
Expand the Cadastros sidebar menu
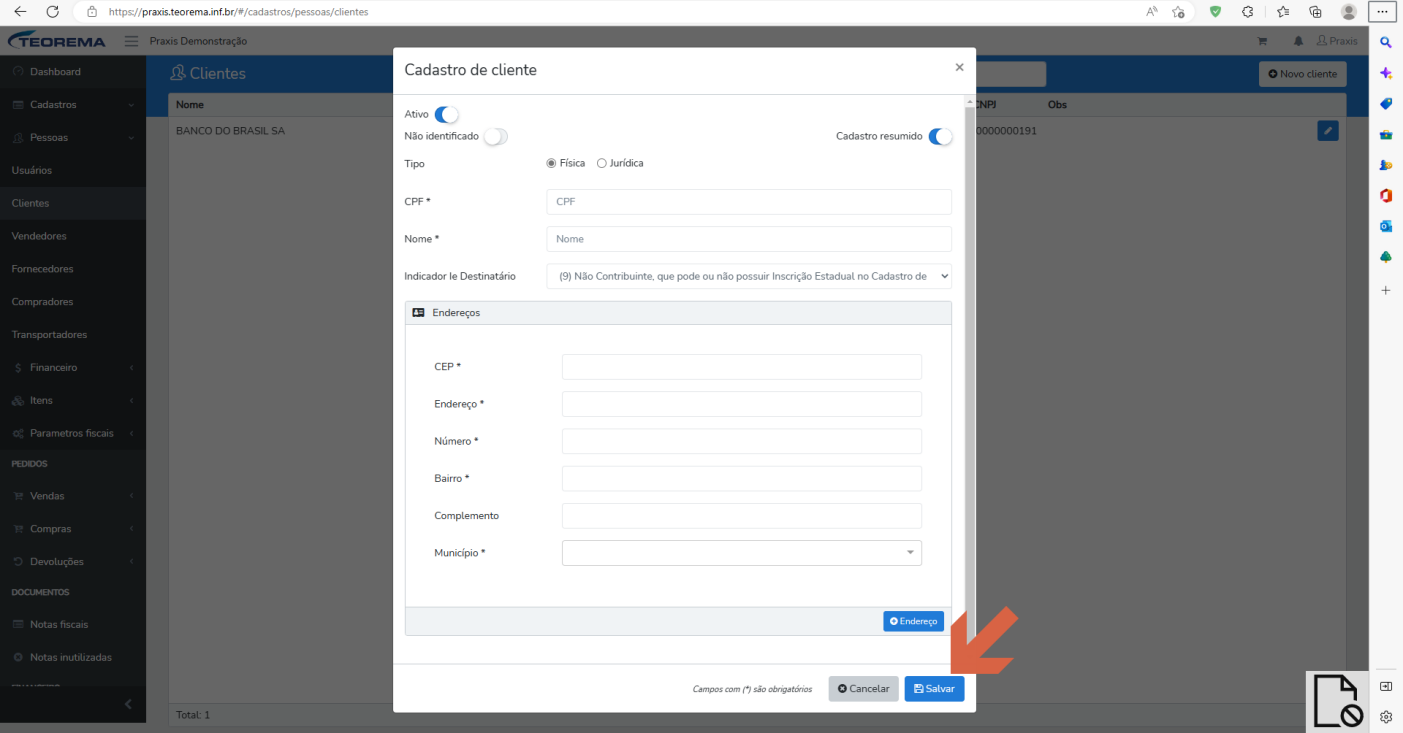73,105
